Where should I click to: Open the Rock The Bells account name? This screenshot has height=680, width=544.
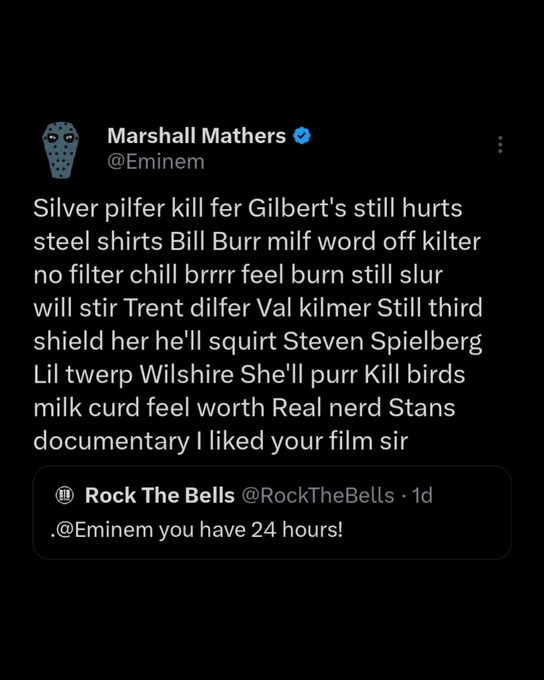tap(160, 495)
